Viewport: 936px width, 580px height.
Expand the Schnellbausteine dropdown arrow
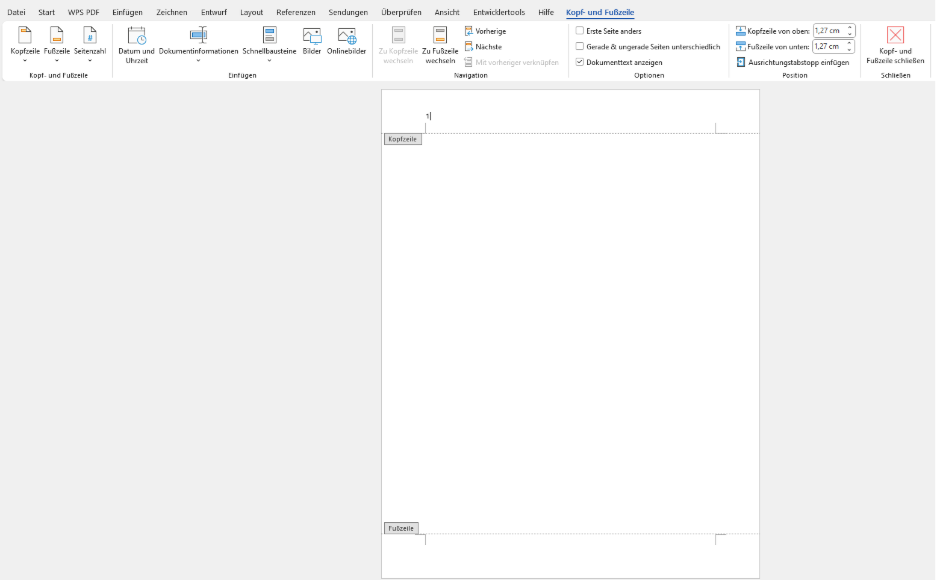pyautogui.click(x=269, y=60)
